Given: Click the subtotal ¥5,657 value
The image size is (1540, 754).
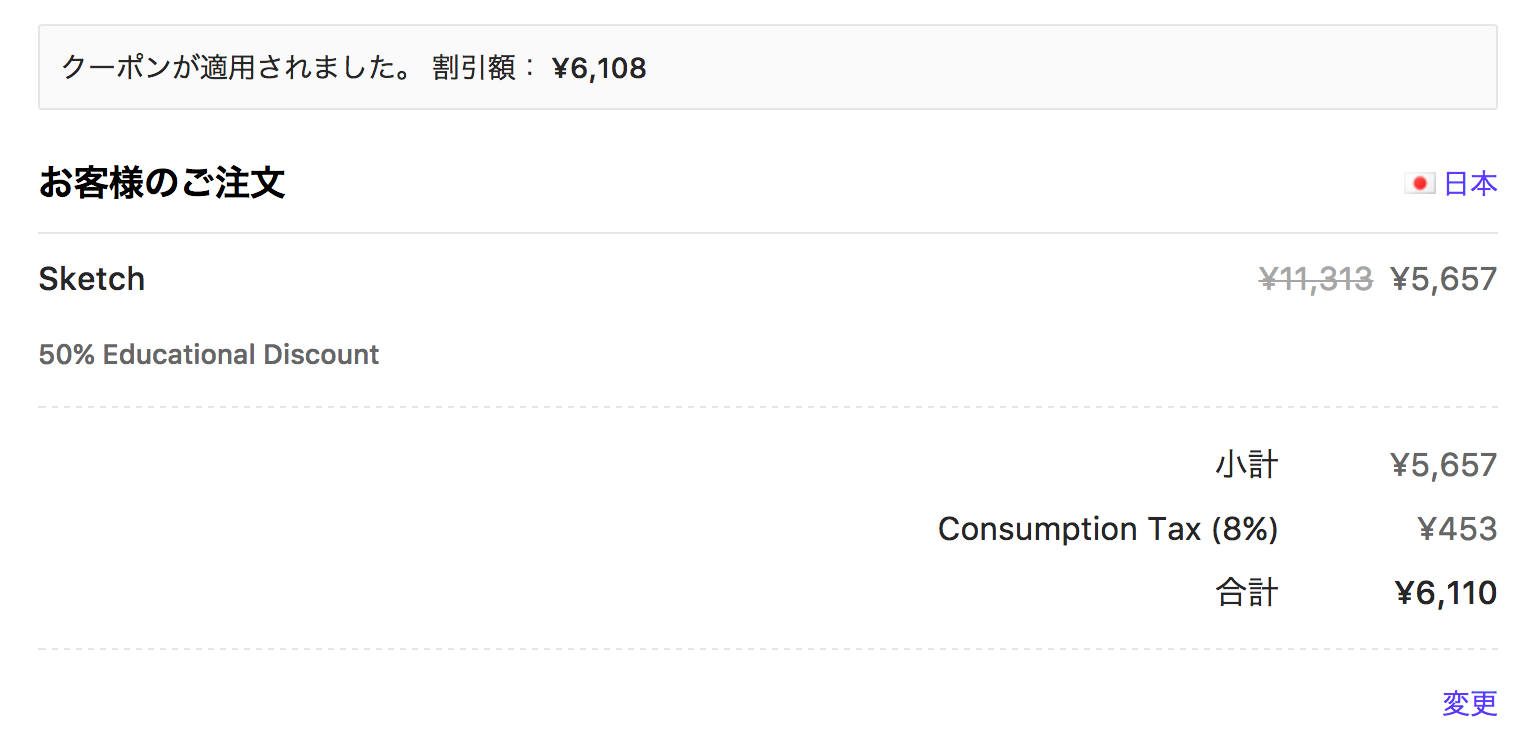Looking at the screenshot, I should pyautogui.click(x=1443, y=465).
